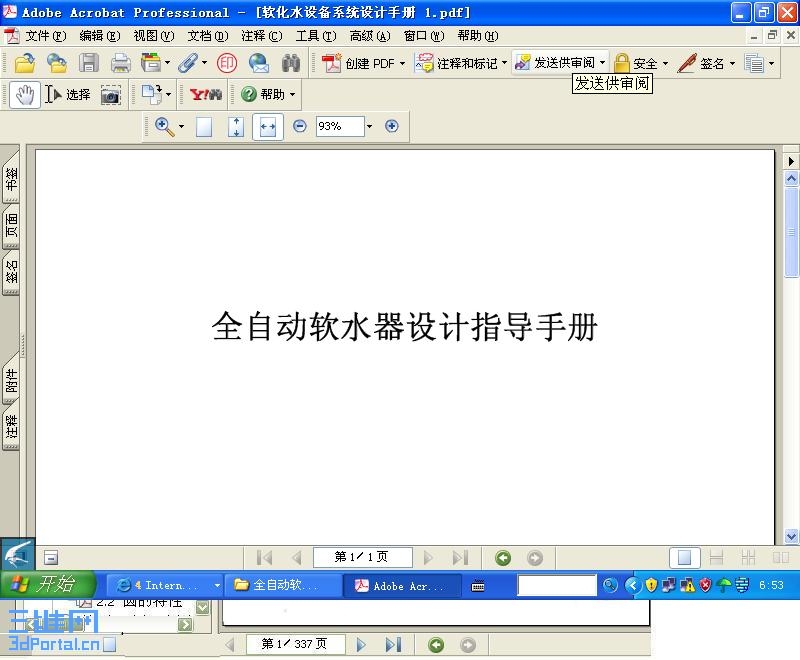
Task: Open 帮助 from the toolbar
Action: tap(266, 94)
